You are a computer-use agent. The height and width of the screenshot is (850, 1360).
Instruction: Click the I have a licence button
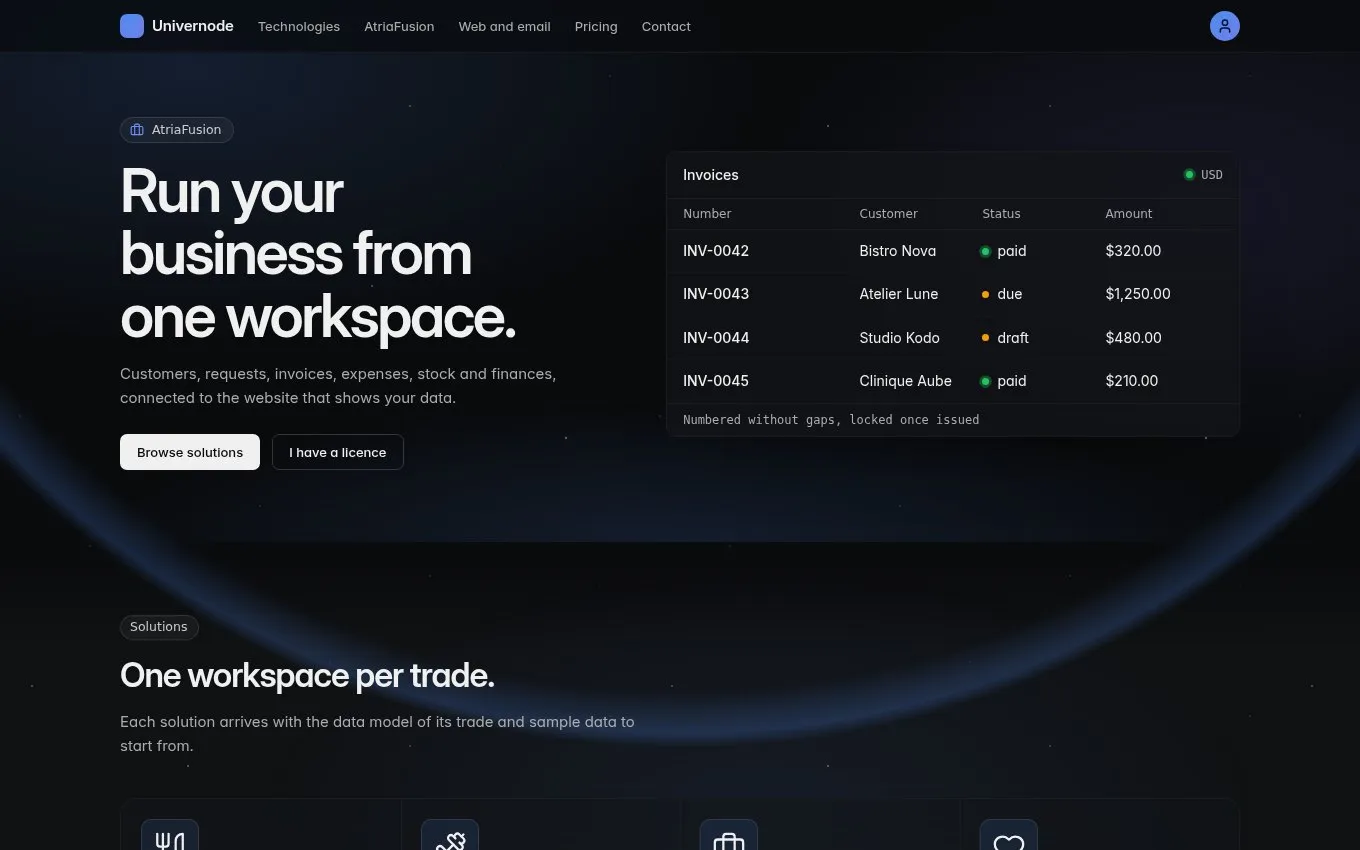(338, 452)
